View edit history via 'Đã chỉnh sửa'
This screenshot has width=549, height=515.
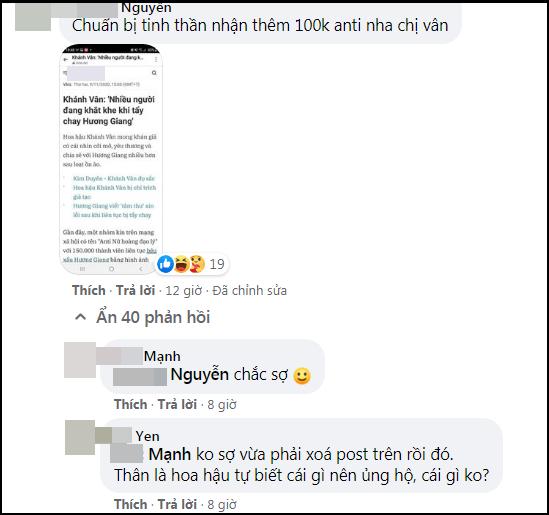coord(250,290)
